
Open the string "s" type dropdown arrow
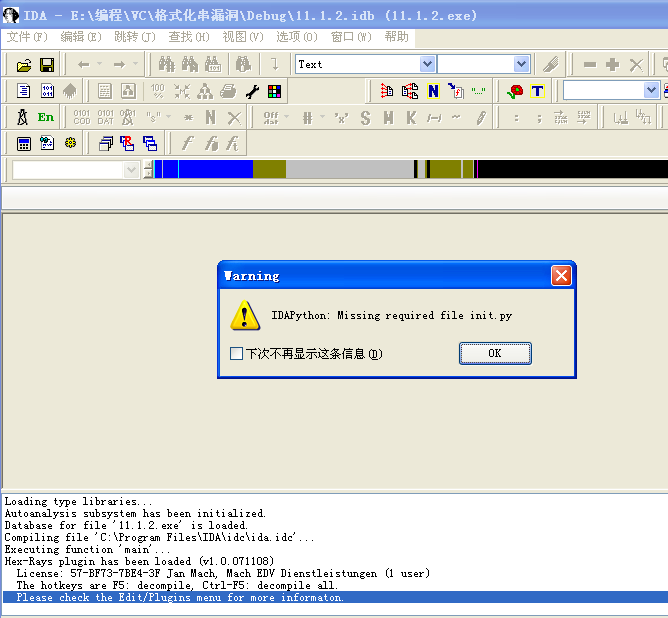pyautogui.click(x=169, y=117)
